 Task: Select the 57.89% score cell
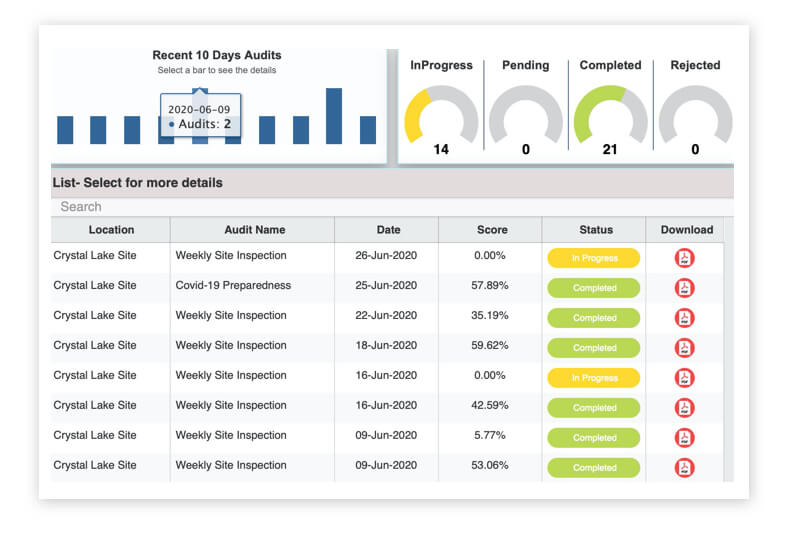[x=489, y=285]
